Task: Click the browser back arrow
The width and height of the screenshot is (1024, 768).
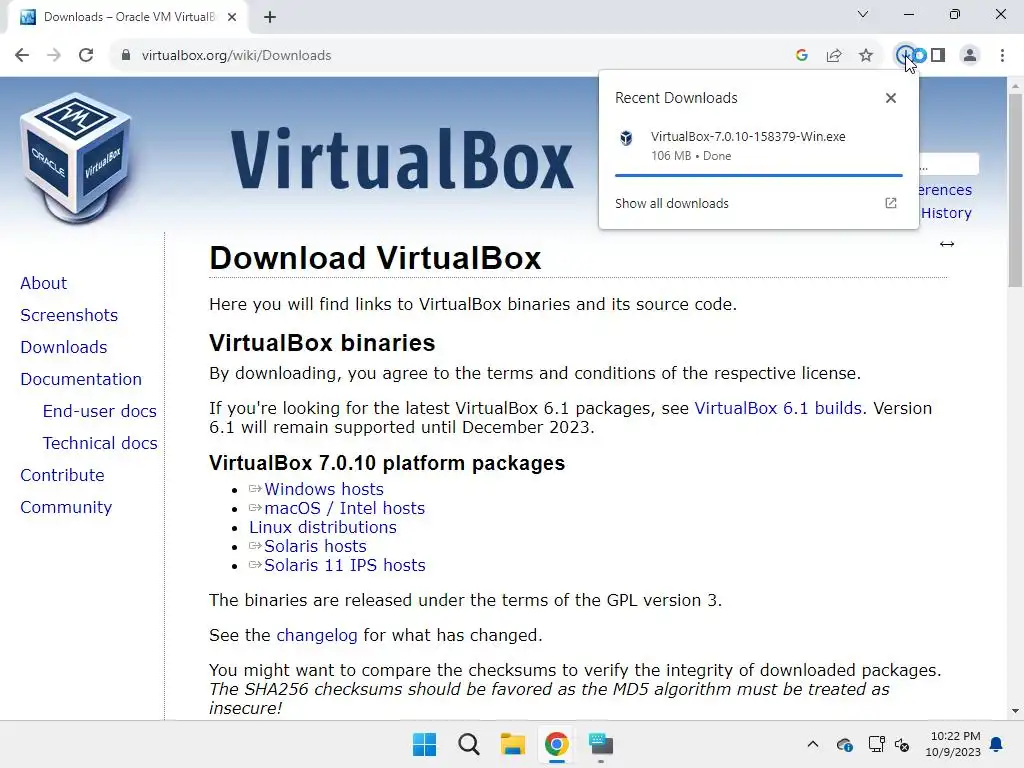Action: click(x=22, y=56)
